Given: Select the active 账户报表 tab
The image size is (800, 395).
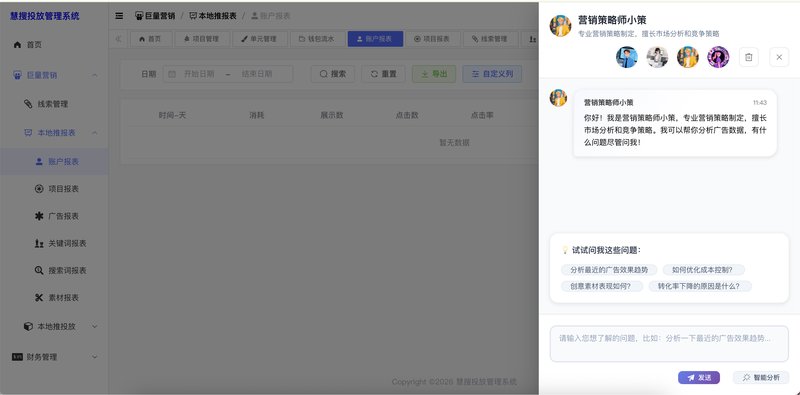Looking at the screenshot, I should tap(375, 39).
